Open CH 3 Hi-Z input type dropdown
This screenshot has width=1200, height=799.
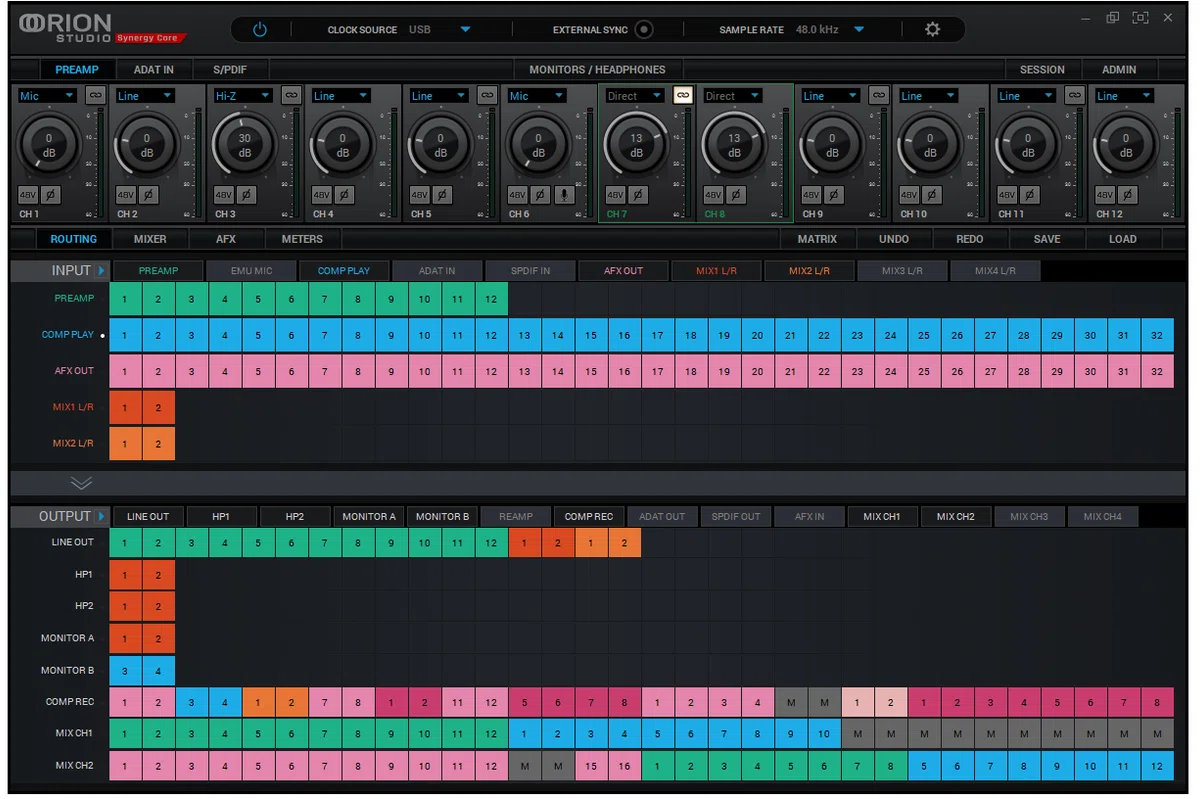tap(243, 96)
